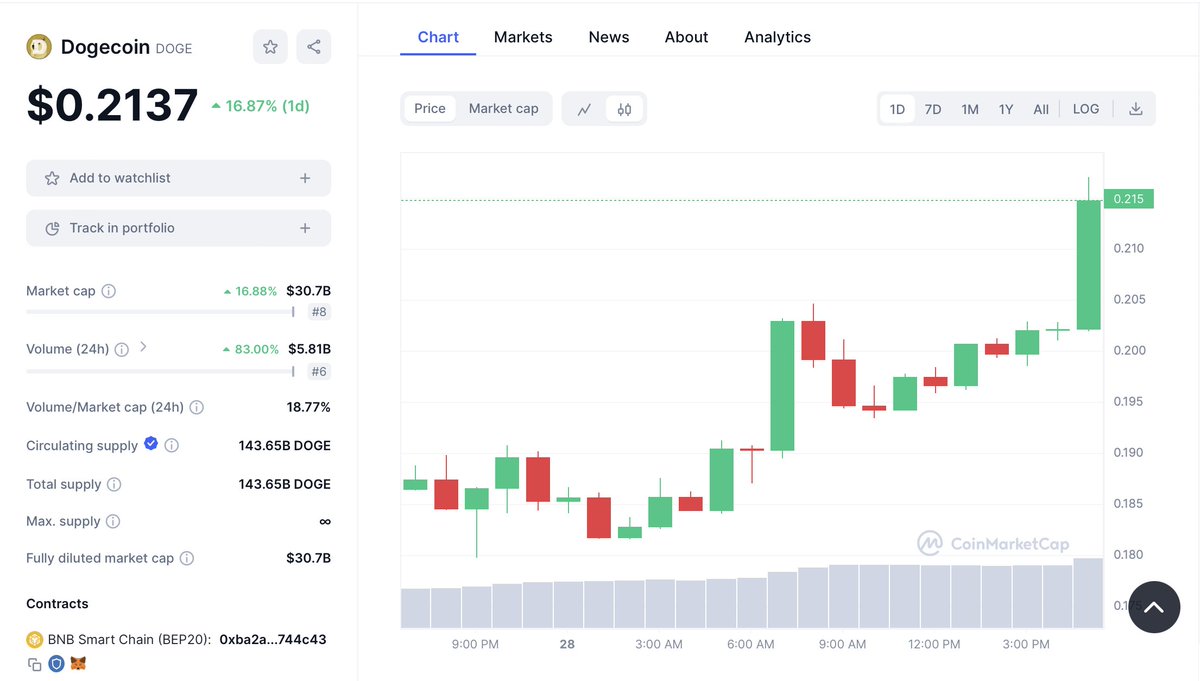Click the blue shield security icon under Contracts

(56, 663)
